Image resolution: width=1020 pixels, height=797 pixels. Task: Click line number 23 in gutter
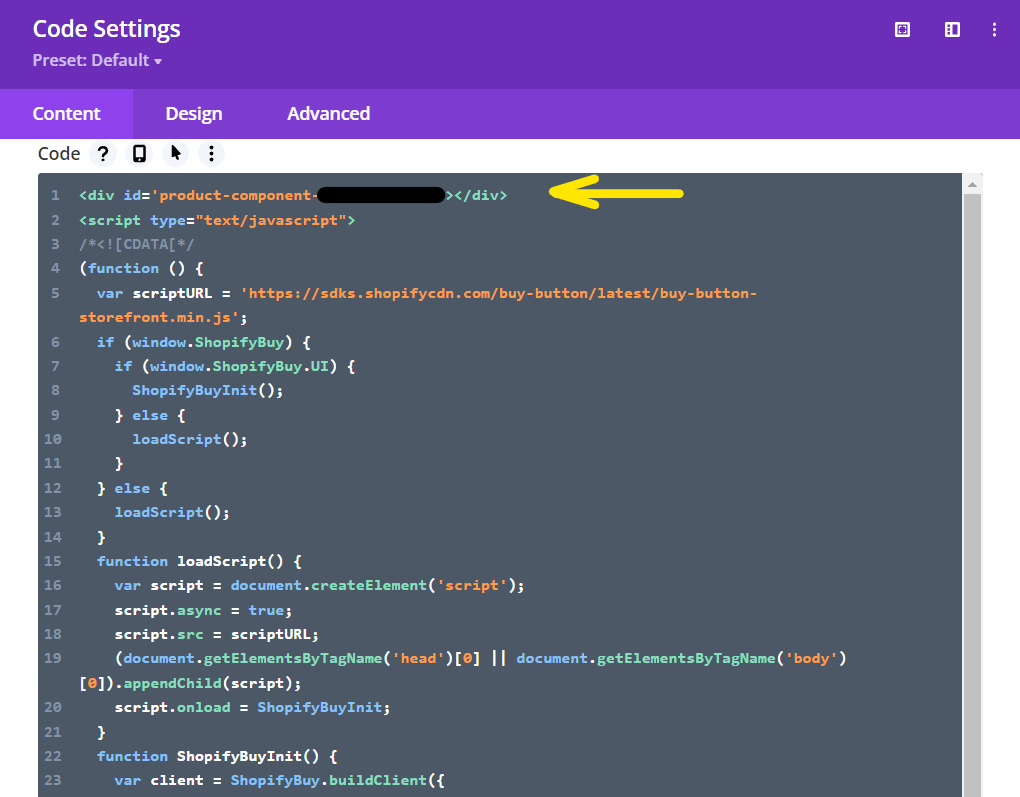coord(53,781)
